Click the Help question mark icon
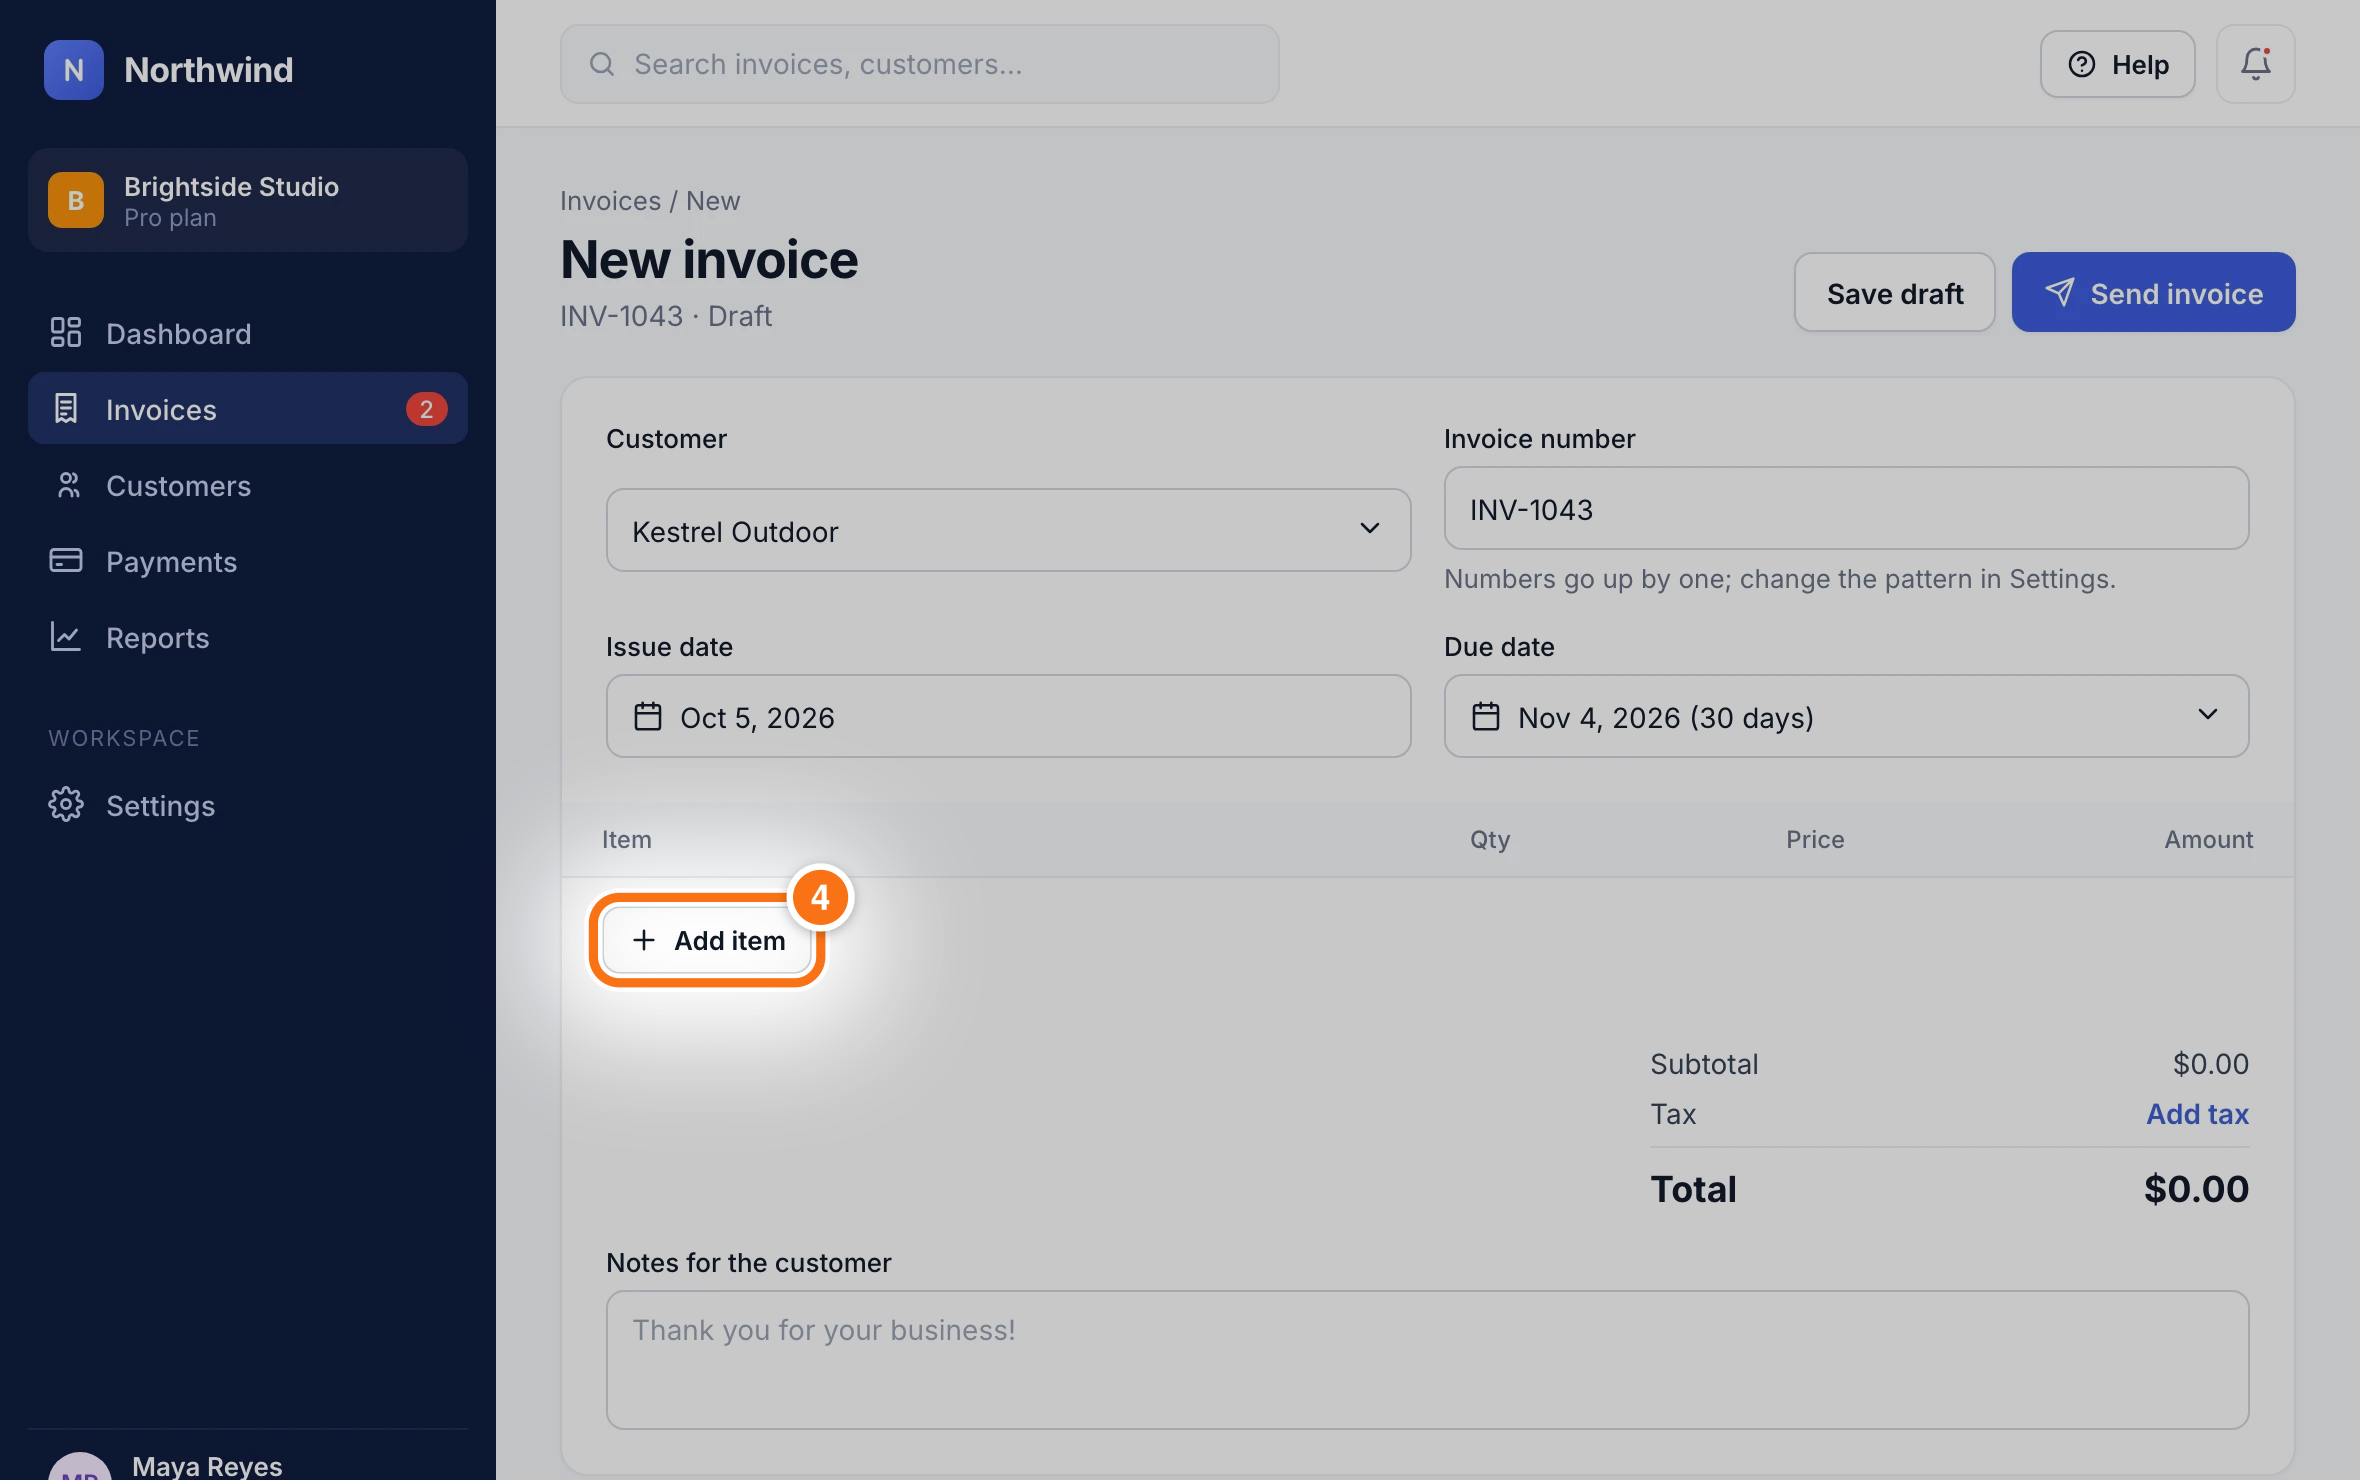Image resolution: width=2360 pixels, height=1480 pixels. (2082, 64)
